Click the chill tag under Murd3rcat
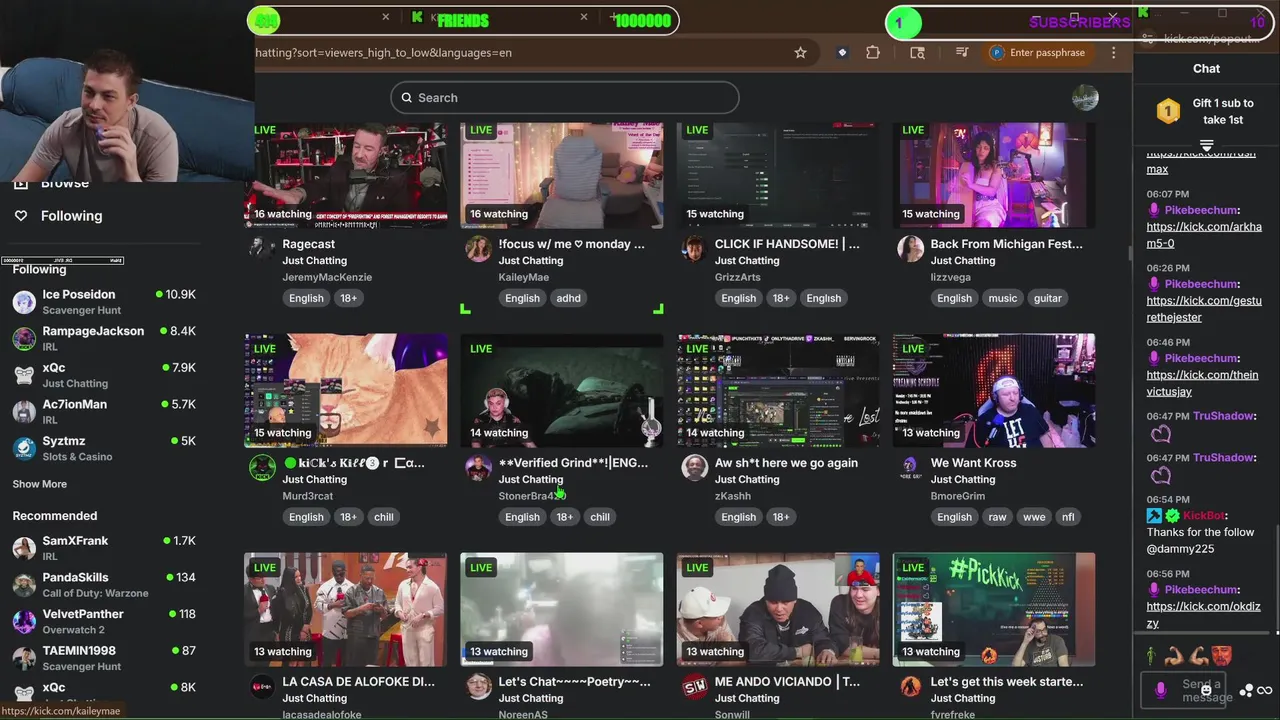 [x=384, y=517]
